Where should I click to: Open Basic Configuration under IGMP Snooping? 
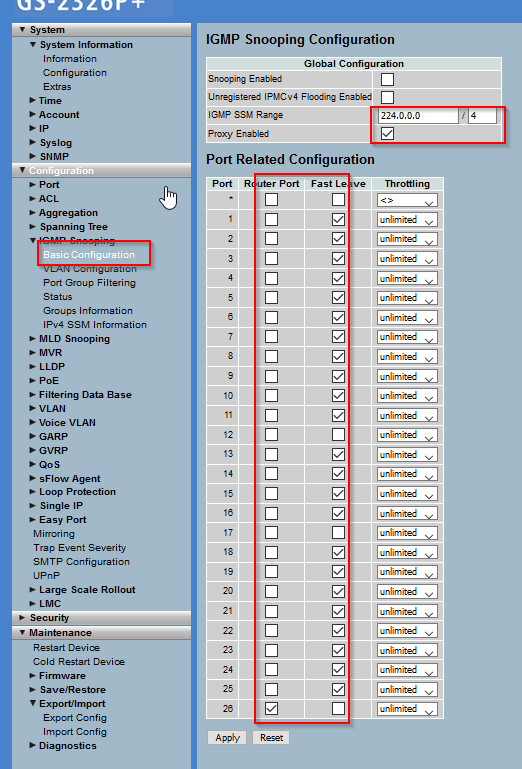click(89, 255)
